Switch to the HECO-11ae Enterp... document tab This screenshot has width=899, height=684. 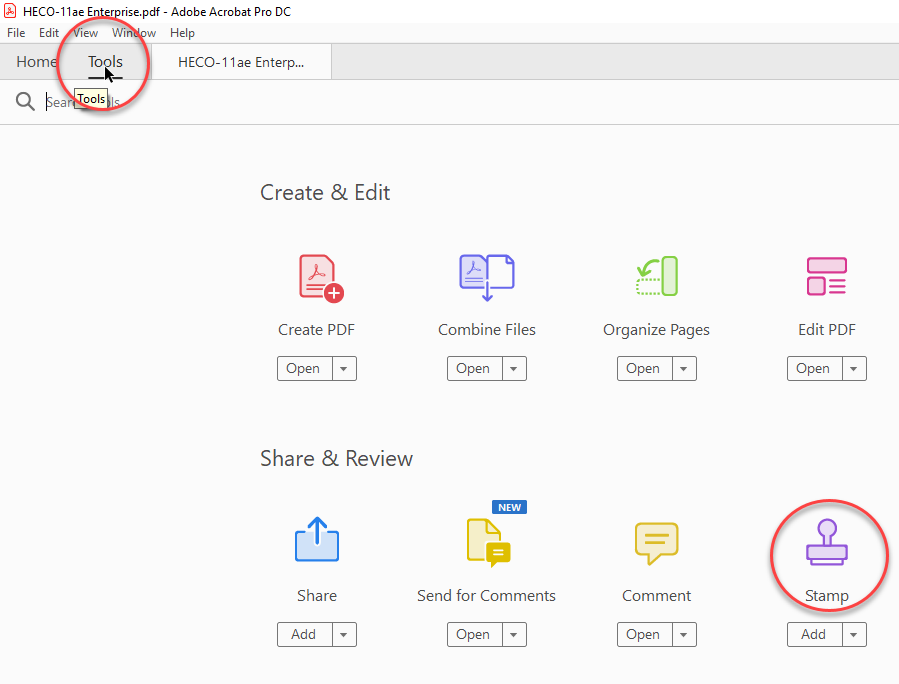point(241,62)
